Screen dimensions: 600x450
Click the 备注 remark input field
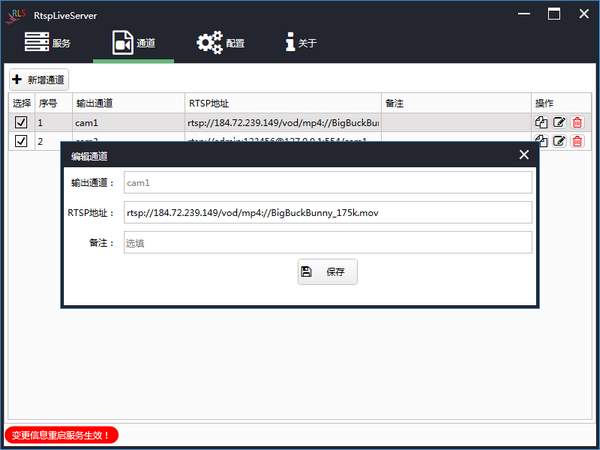[x=328, y=243]
